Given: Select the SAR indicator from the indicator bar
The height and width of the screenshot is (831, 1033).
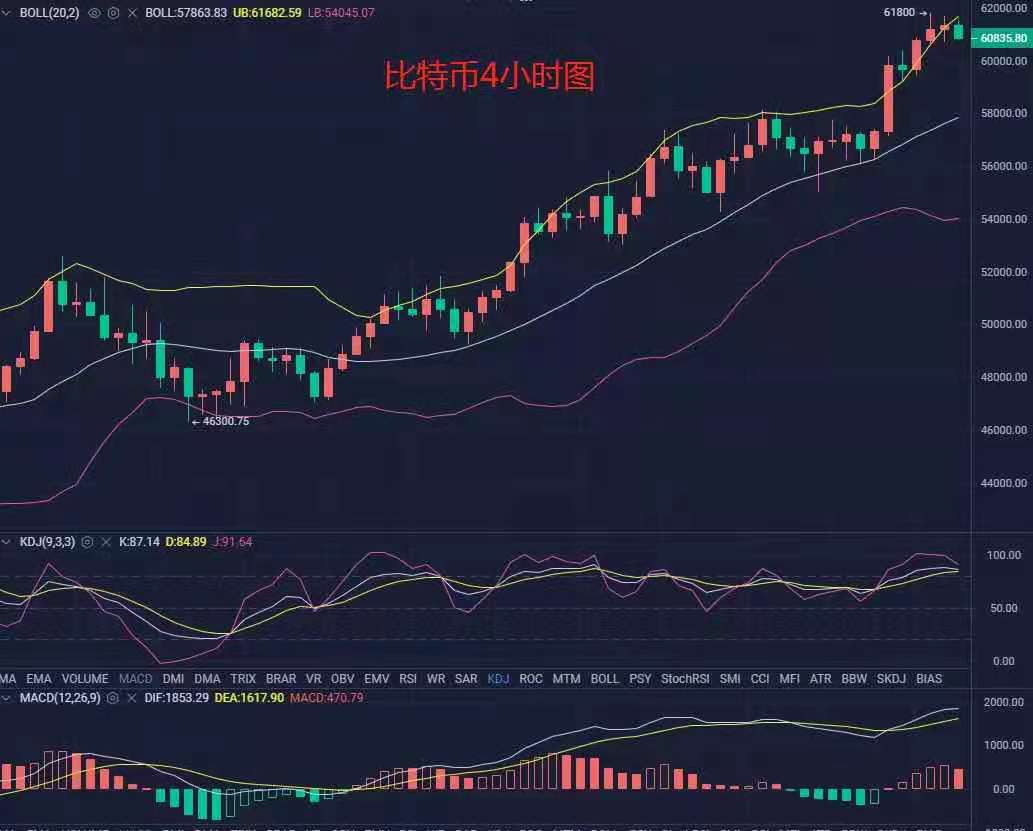Looking at the screenshot, I should tap(466, 678).
